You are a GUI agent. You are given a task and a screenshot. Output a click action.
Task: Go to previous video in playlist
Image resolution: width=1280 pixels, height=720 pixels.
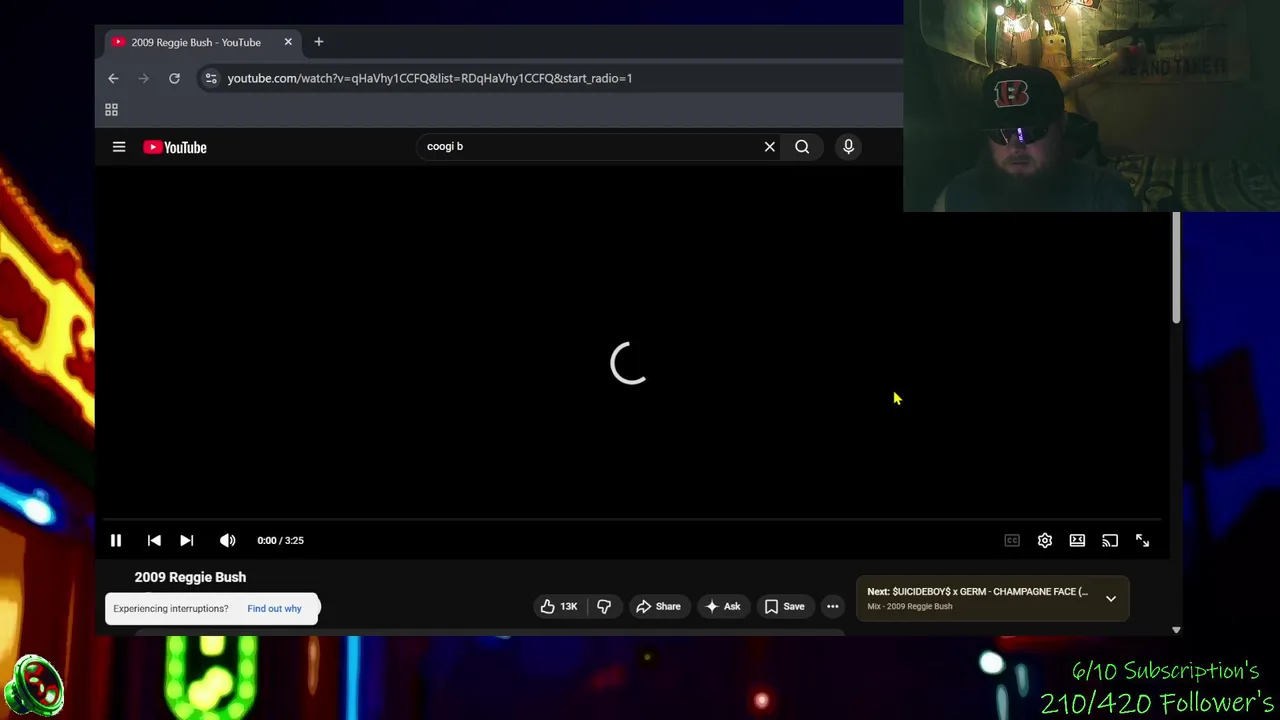(x=154, y=540)
